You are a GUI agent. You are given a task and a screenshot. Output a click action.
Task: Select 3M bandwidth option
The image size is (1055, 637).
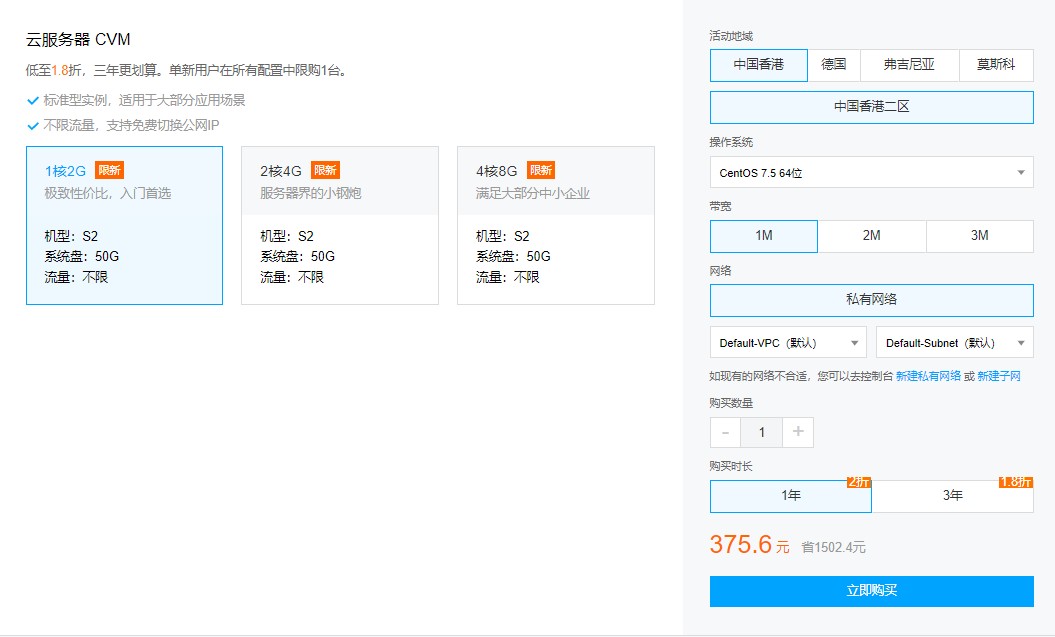pos(980,236)
